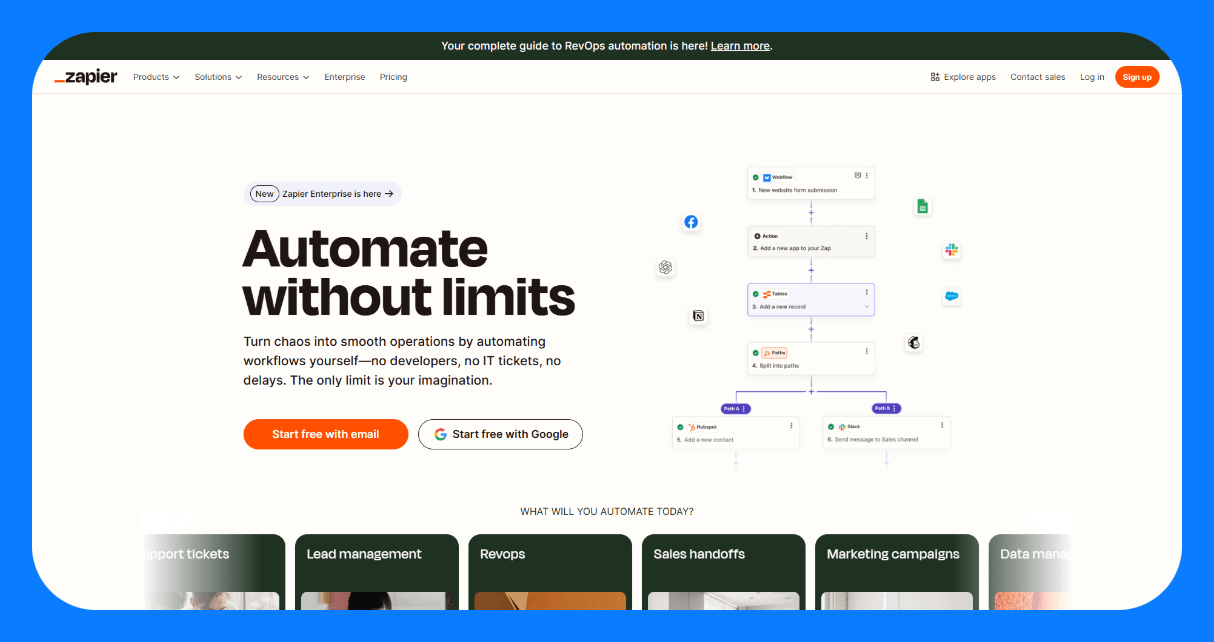Open the Revops card
This screenshot has width=1214, height=642.
tap(550, 572)
